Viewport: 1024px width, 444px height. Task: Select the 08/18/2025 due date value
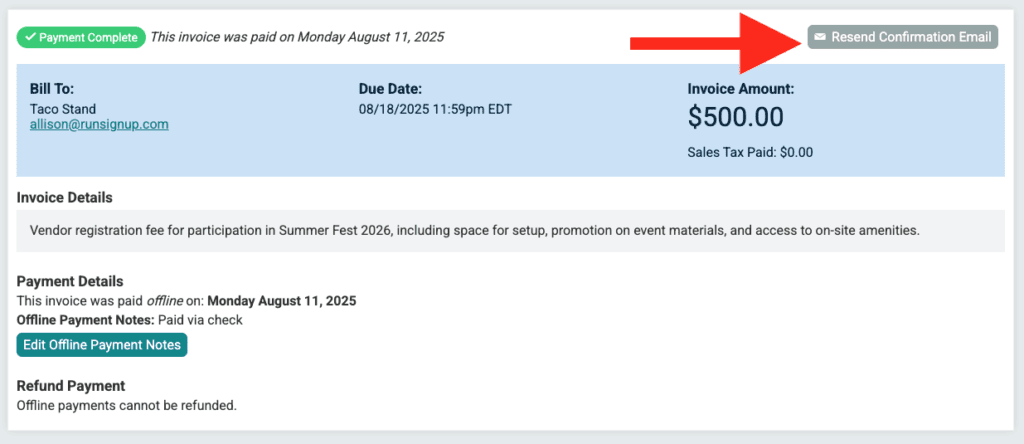coord(435,109)
